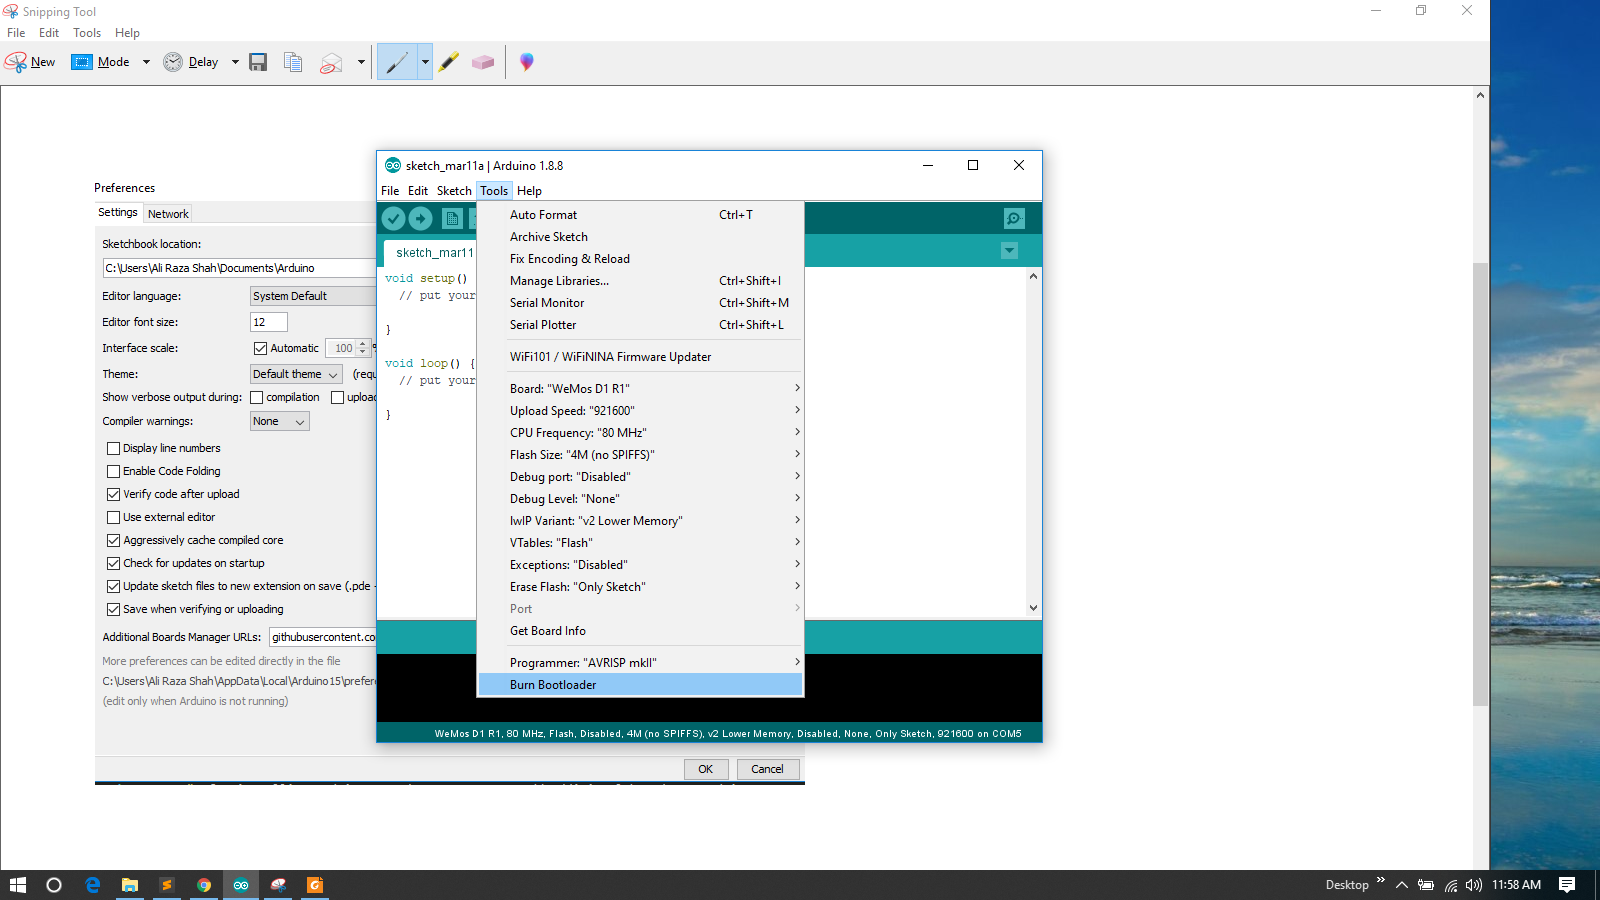Click the Snipping Tool vertical scrollbar thumb
This screenshot has height=900, width=1600.
(1480, 484)
